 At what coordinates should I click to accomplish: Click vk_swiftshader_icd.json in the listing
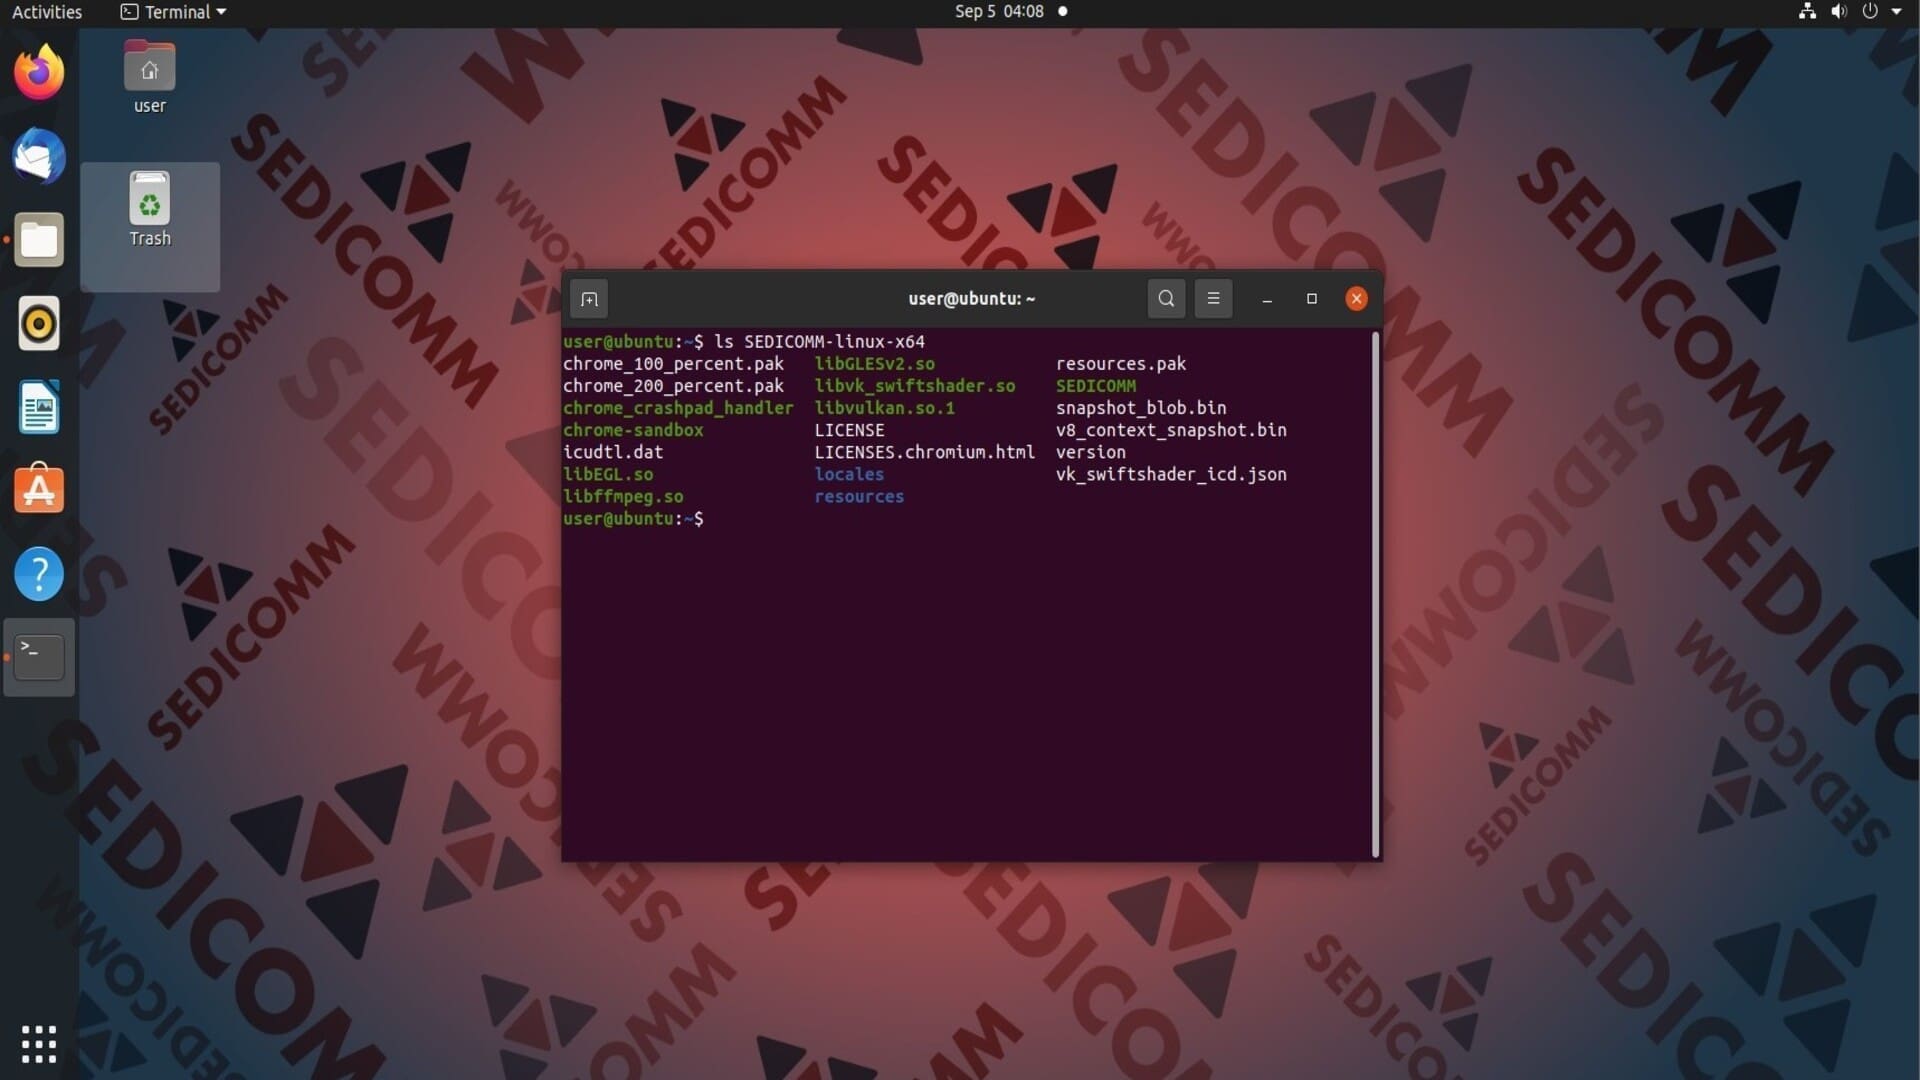pyautogui.click(x=1171, y=474)
